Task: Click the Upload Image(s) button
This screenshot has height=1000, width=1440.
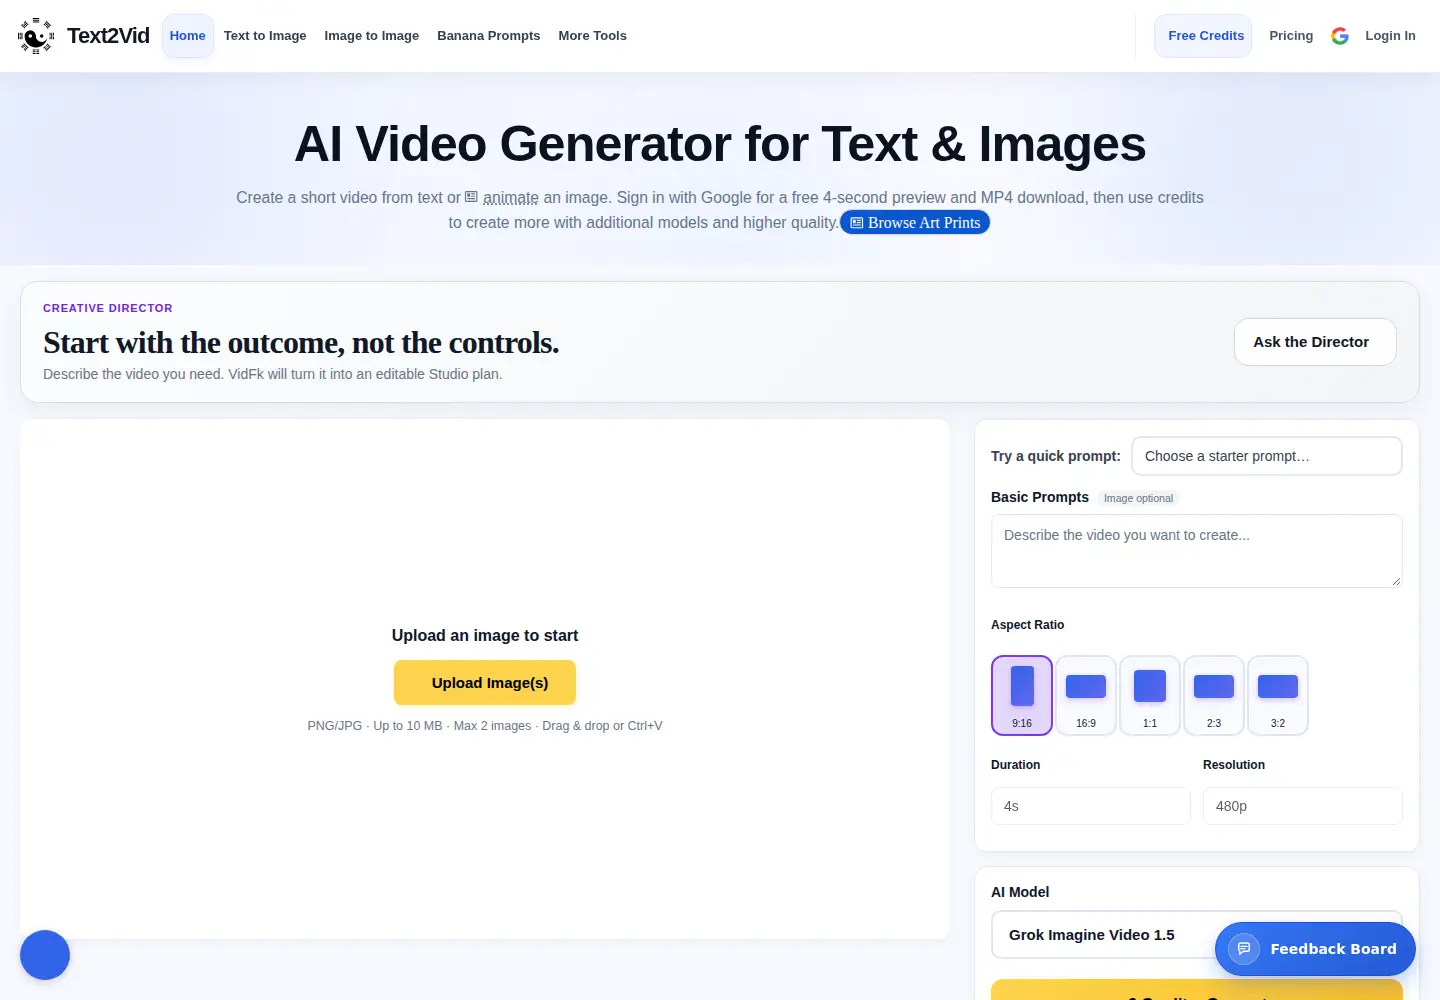Action: (485, 683)
